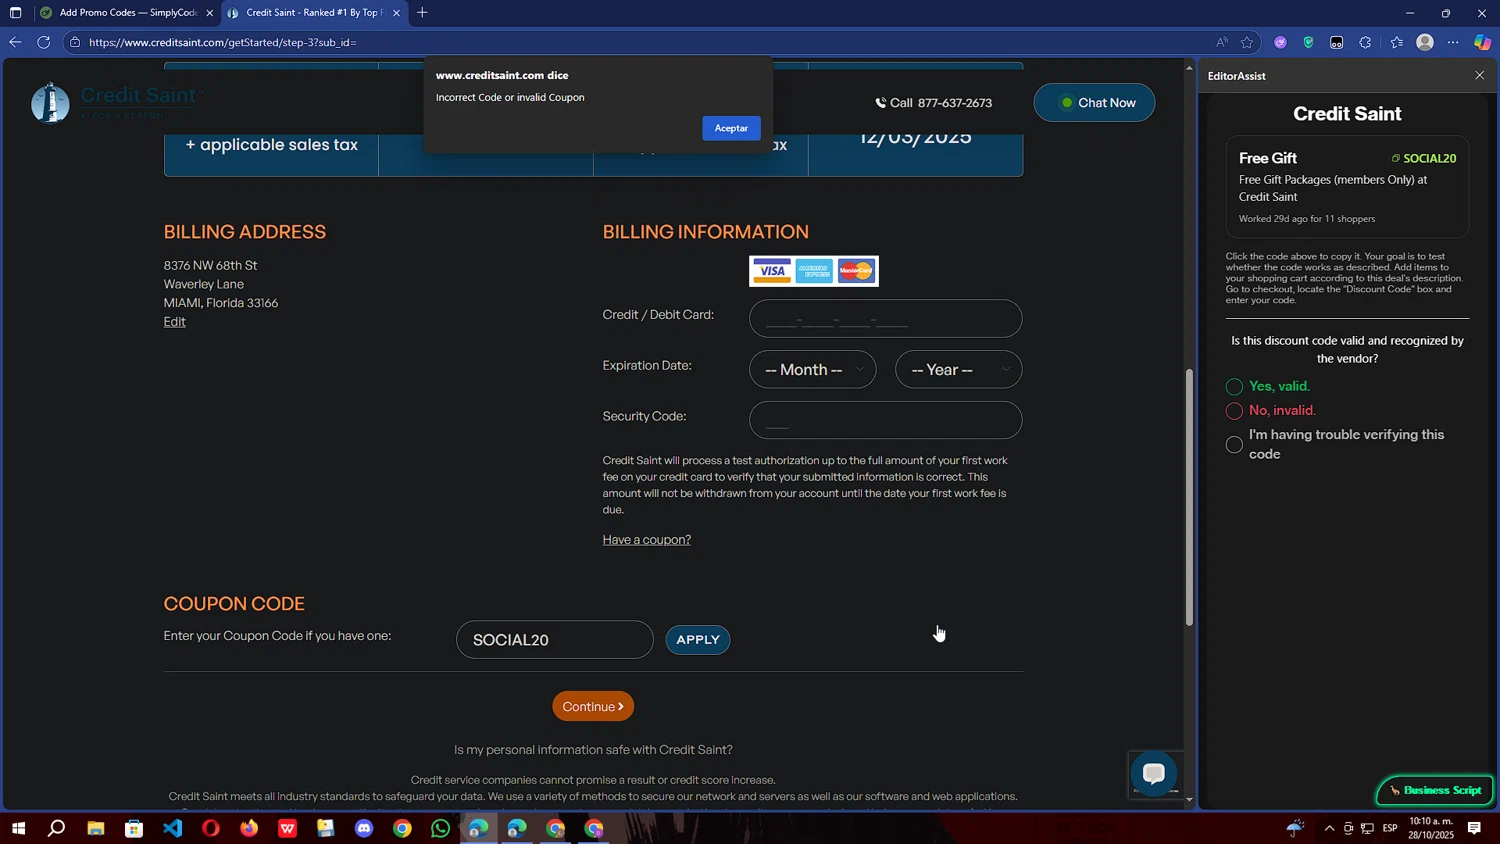Open the Have a coupon? link

point(647,540)
